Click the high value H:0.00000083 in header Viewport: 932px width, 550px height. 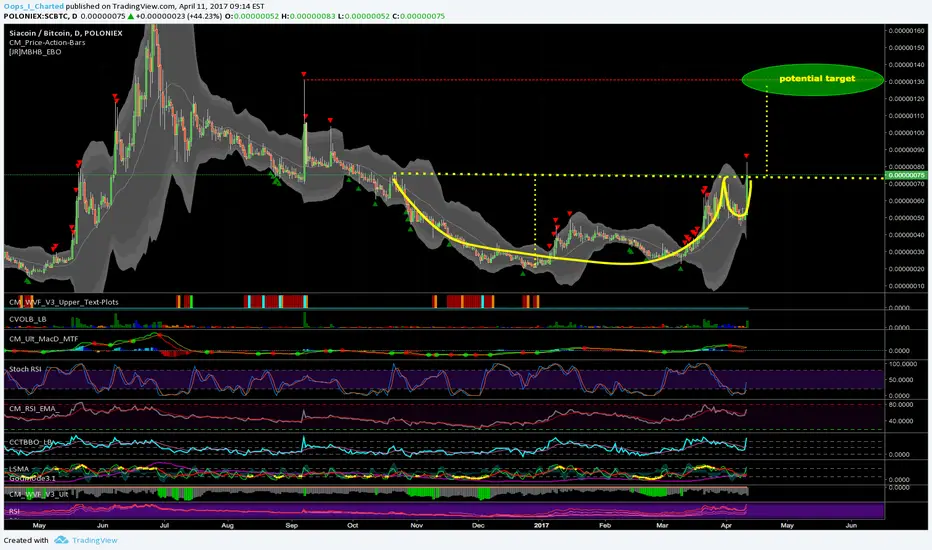point(308,16)
